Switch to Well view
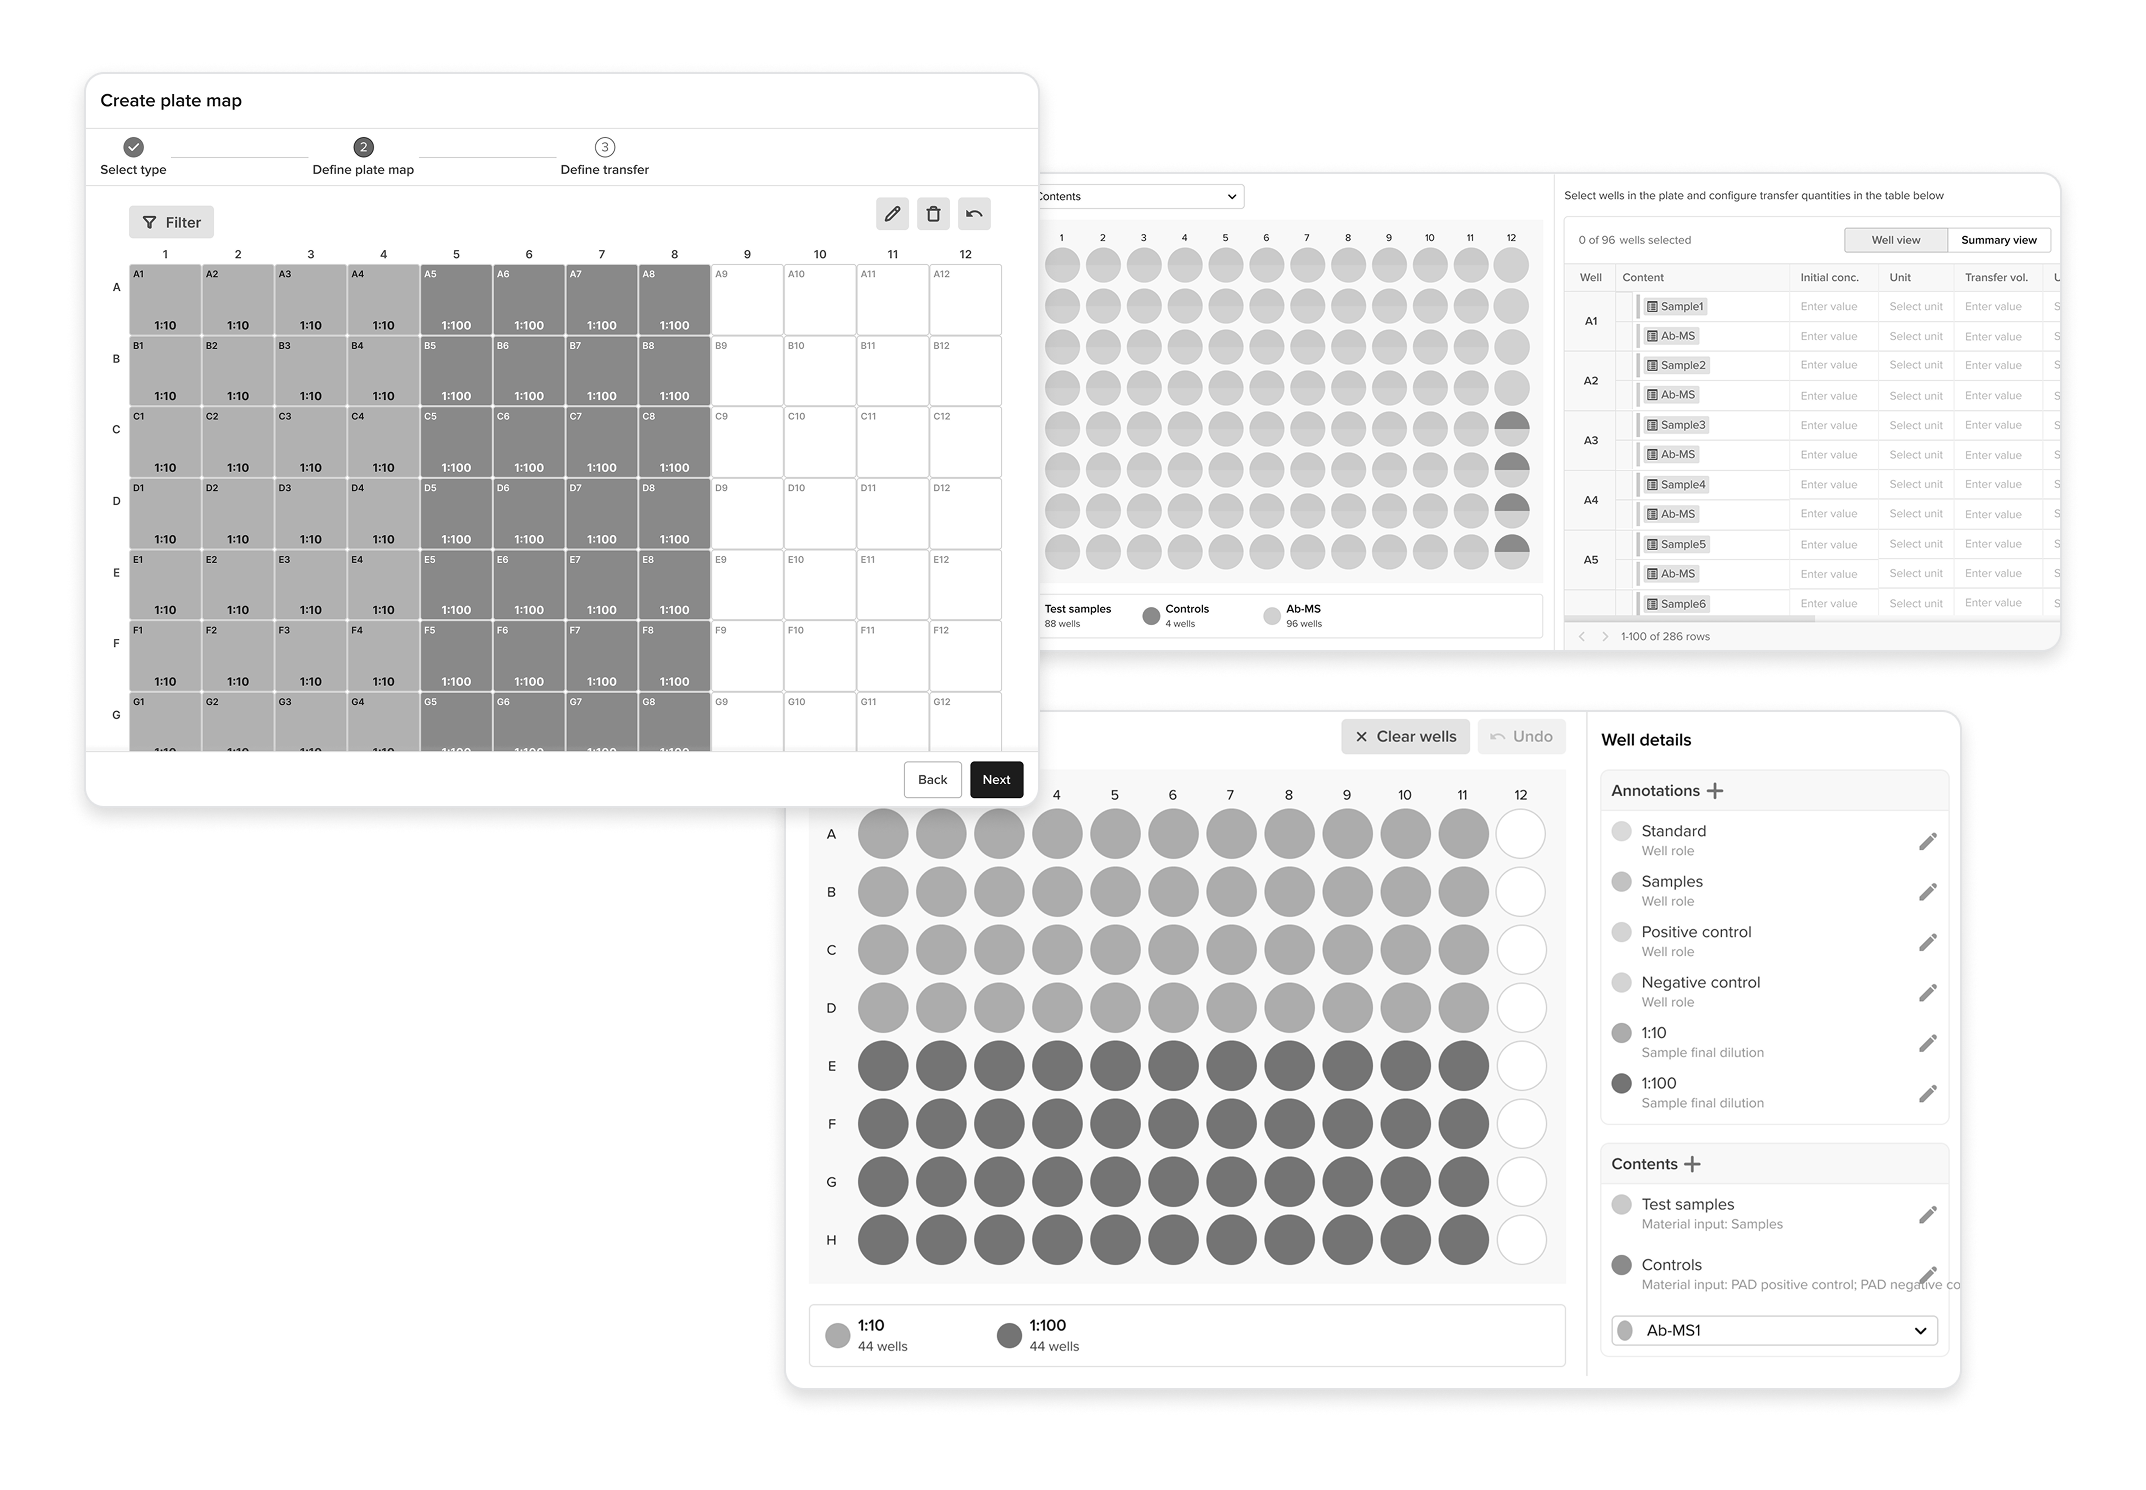This screenshot has height=1490, width=2146. 1895,240
